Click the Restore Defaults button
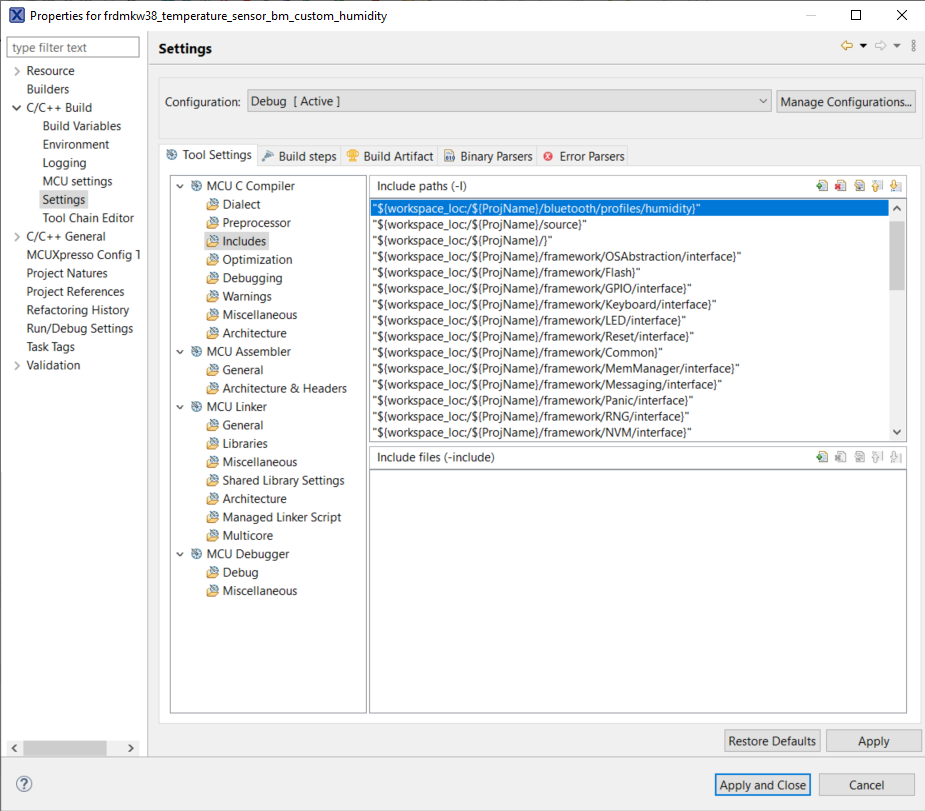Screen dimensions: 925x811 (x=772, y=740)
